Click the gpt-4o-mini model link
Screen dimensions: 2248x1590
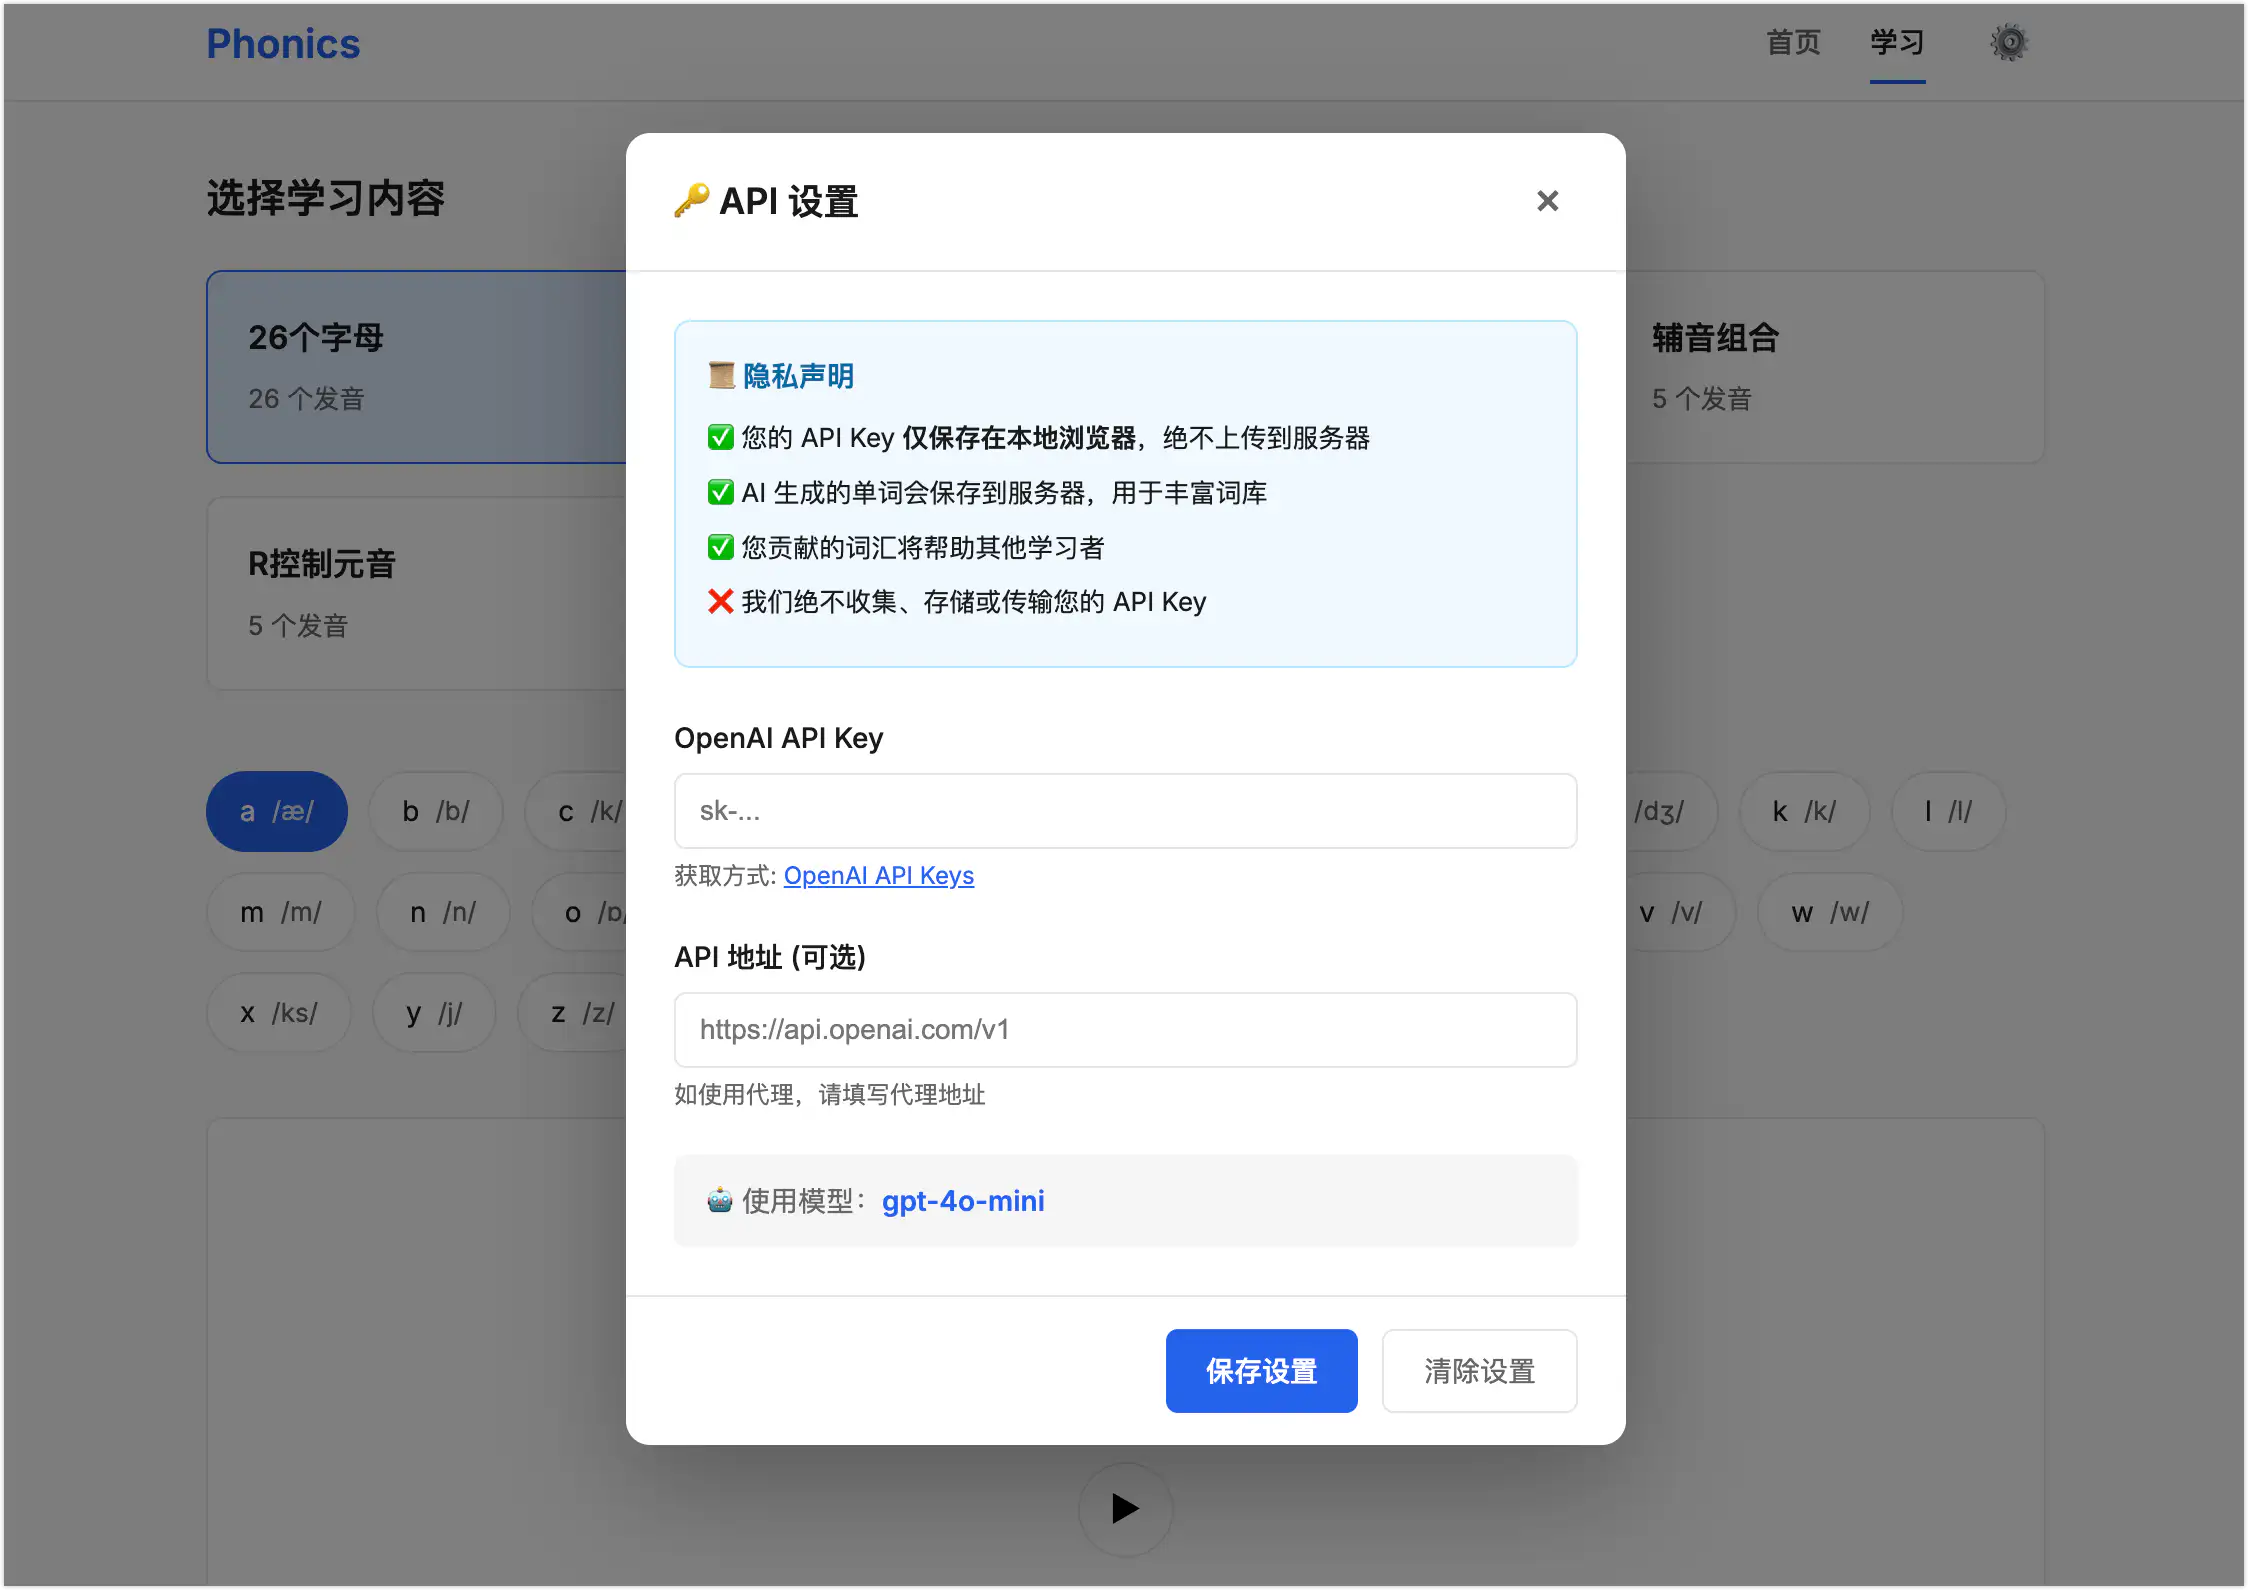point(962,1201)
